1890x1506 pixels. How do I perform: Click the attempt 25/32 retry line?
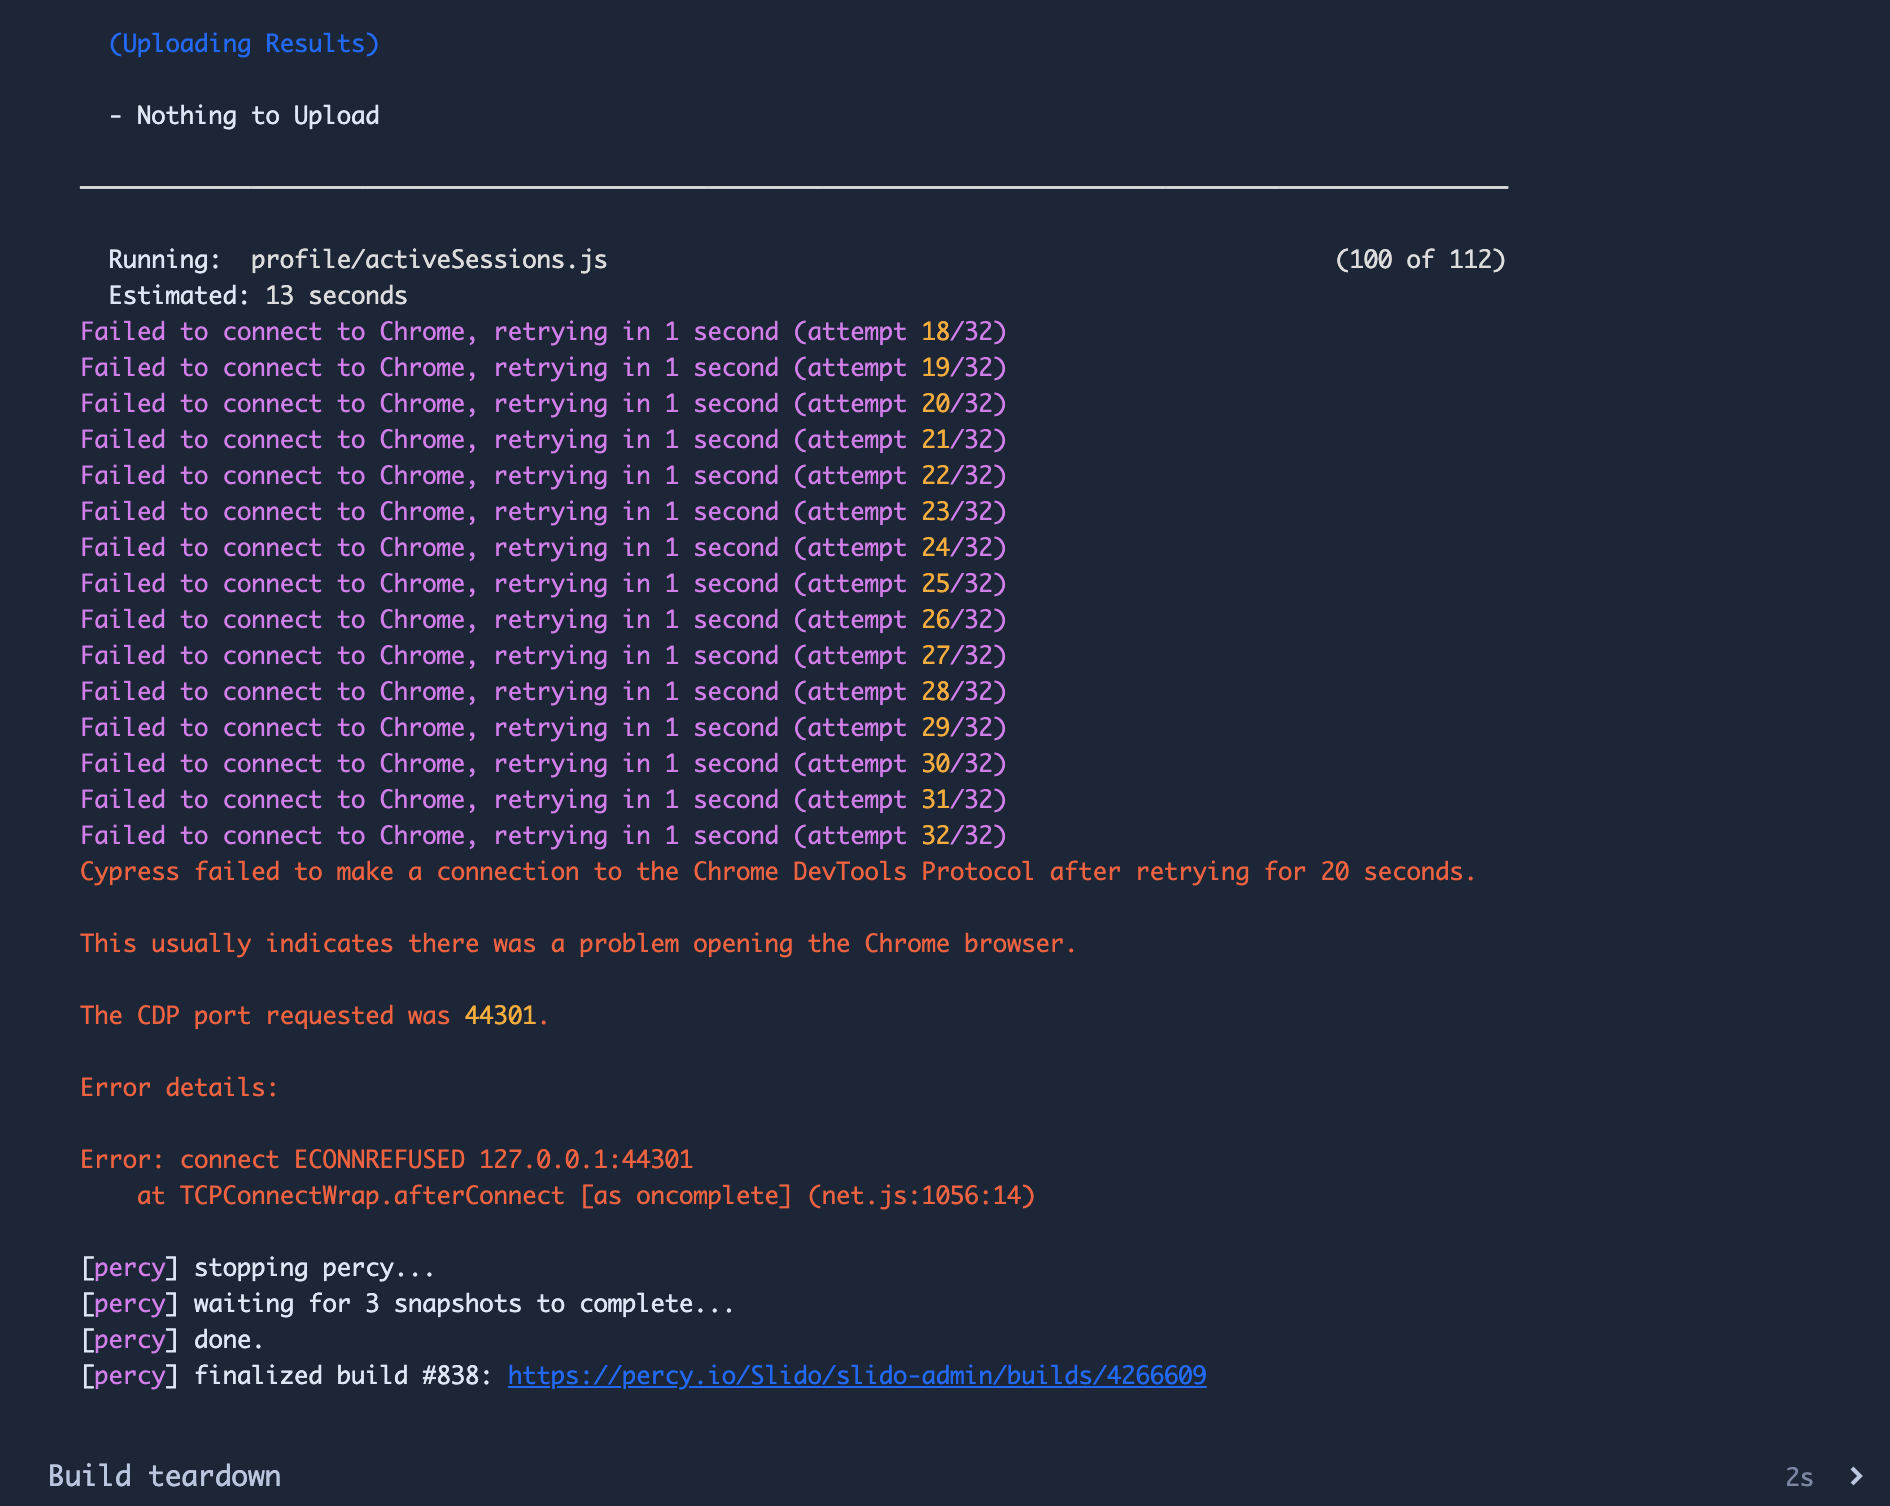pyautogui.click(x=543, y=584)
